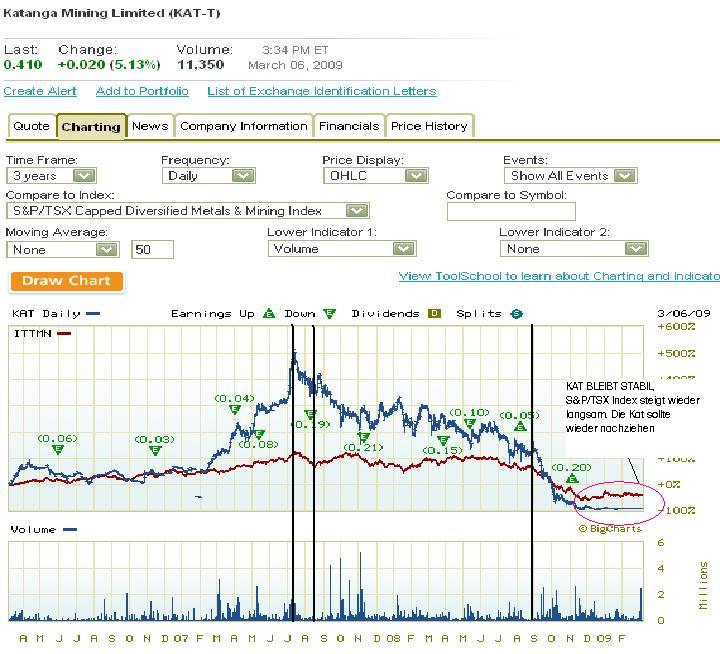The image size is (720, 654).
Task: Click the Katanga Mining Limited (KAT-T) heading
Action: point(112,13)
